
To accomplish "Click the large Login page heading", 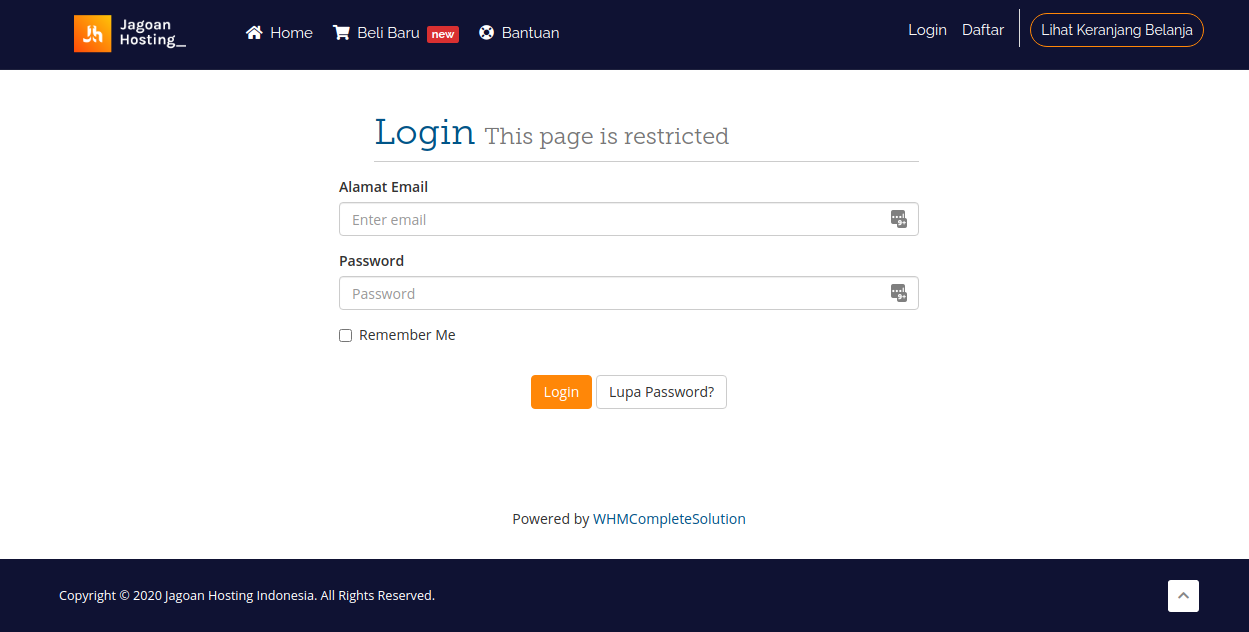I will (x=424, y=132).
